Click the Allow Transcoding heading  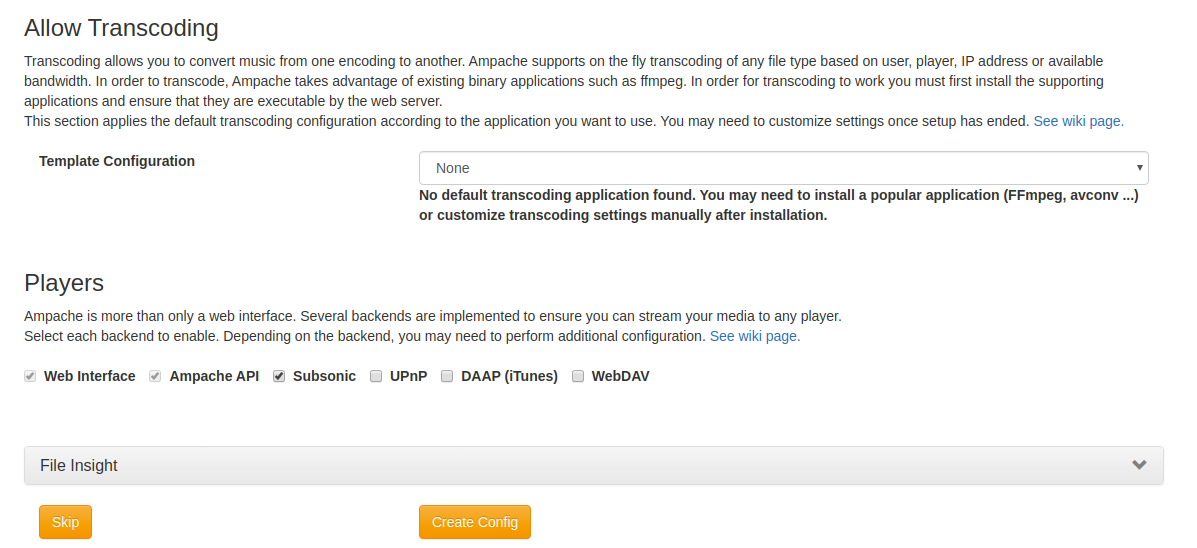click(x=121, y=27)
